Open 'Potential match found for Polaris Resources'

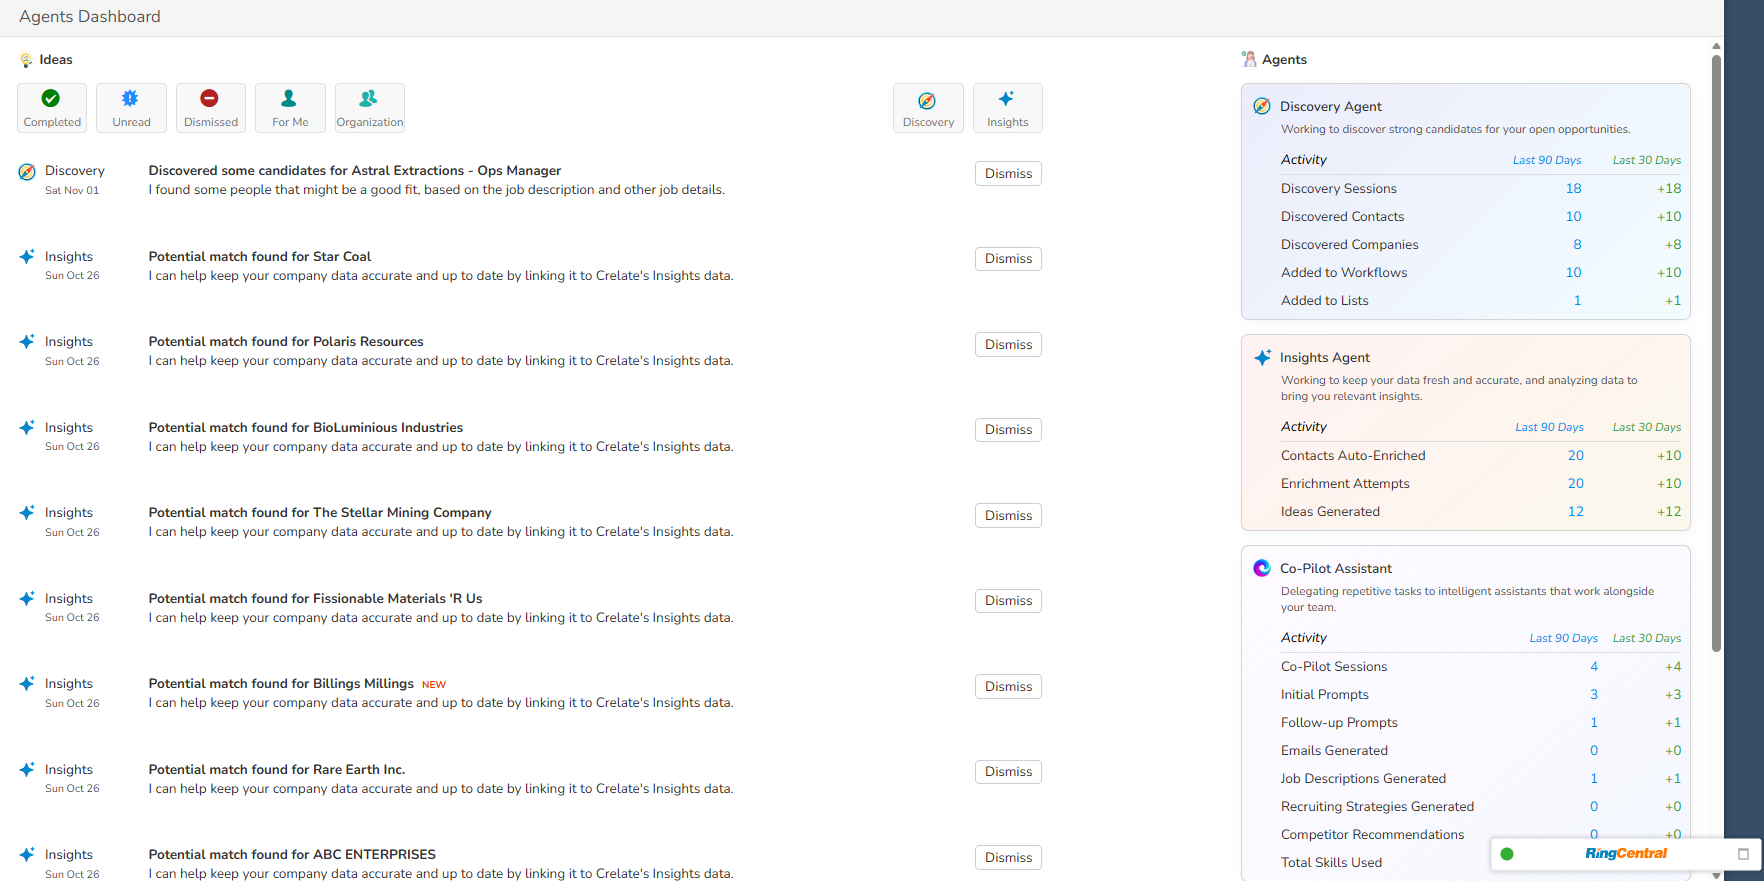click(286, 342)
